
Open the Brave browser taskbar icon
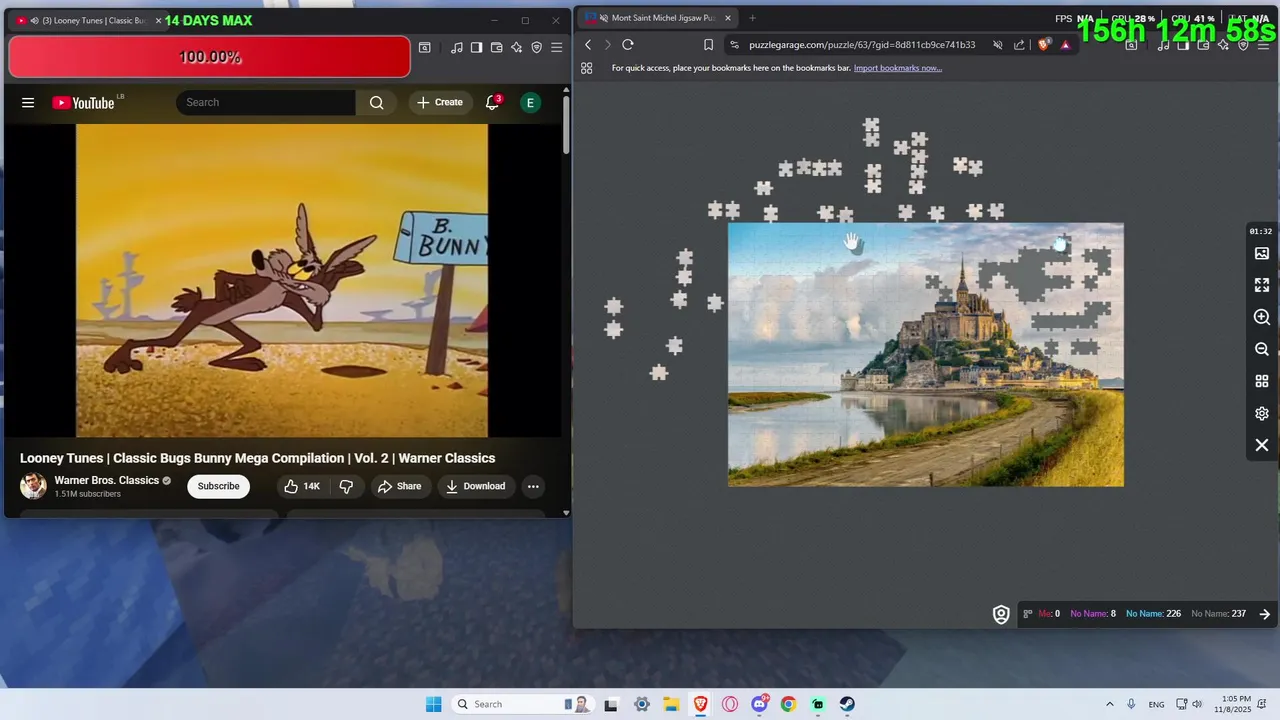coord(701,704)
